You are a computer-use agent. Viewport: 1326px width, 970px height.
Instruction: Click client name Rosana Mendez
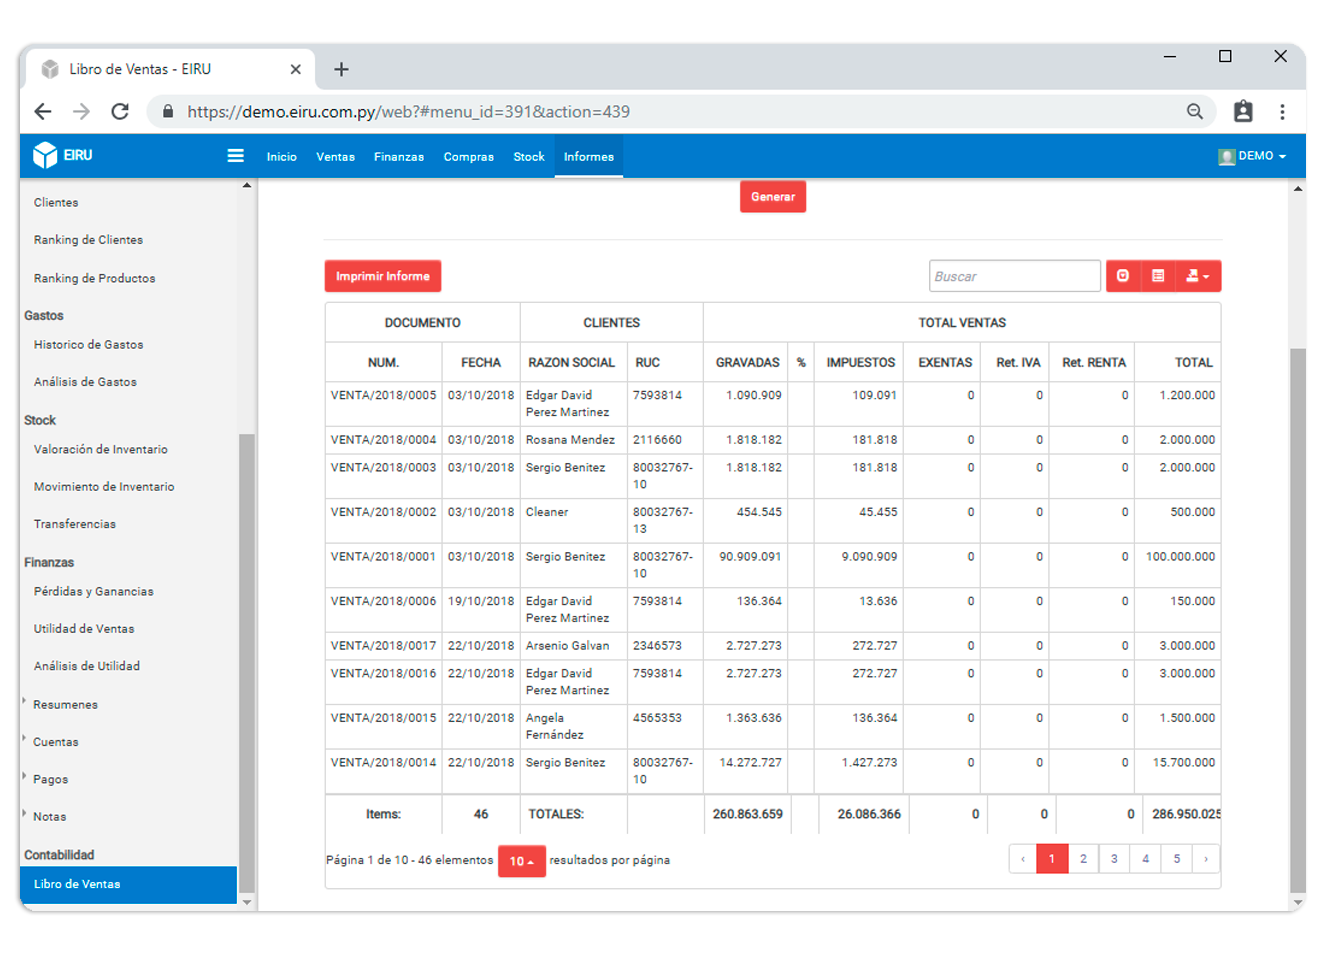click(570, 440)
